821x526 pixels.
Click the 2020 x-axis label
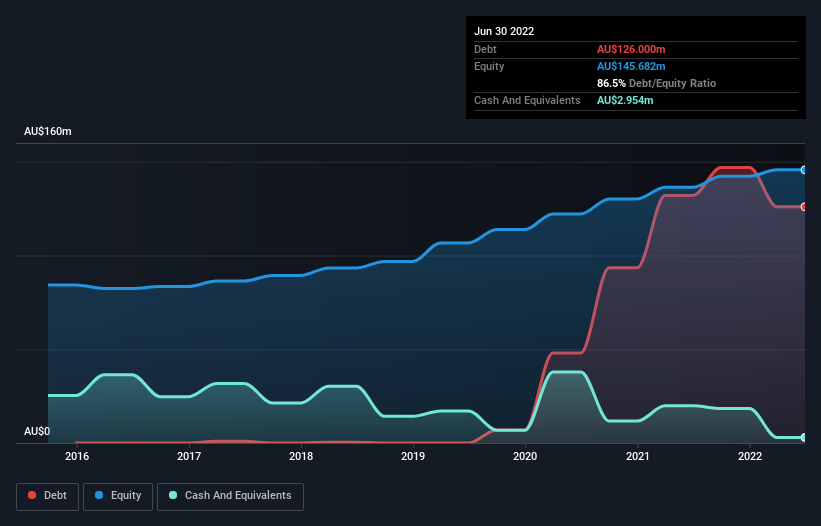(525, 456)
